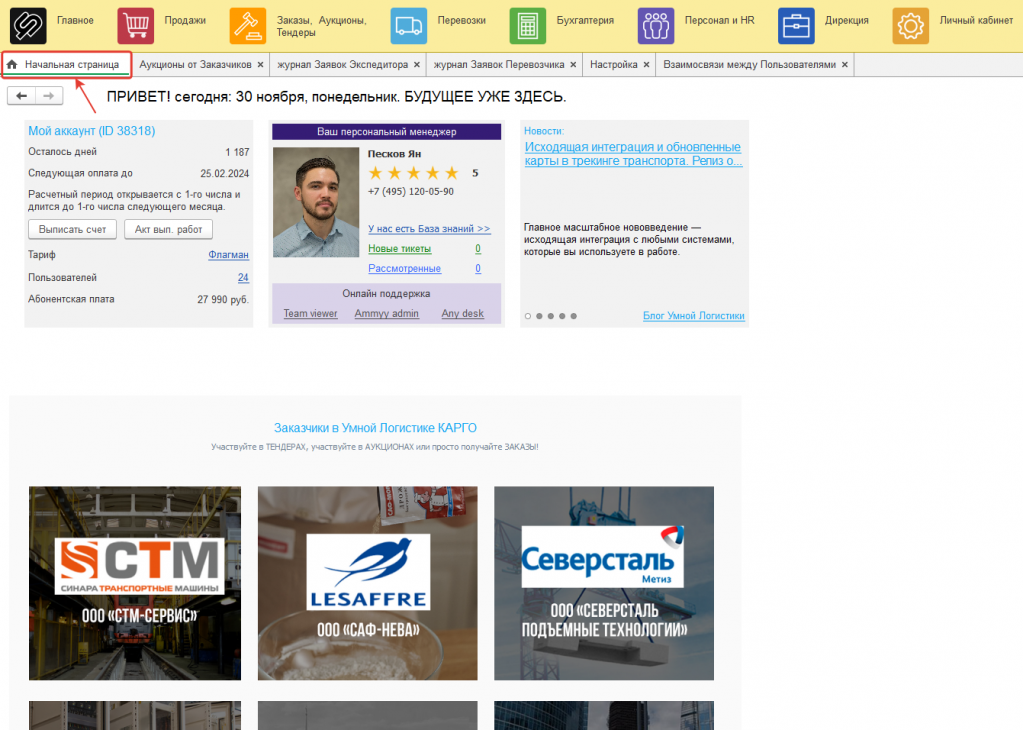Launch Ammyy admin support link
The width and height of the screenshot is (1023, 730).
click(387, 313)
